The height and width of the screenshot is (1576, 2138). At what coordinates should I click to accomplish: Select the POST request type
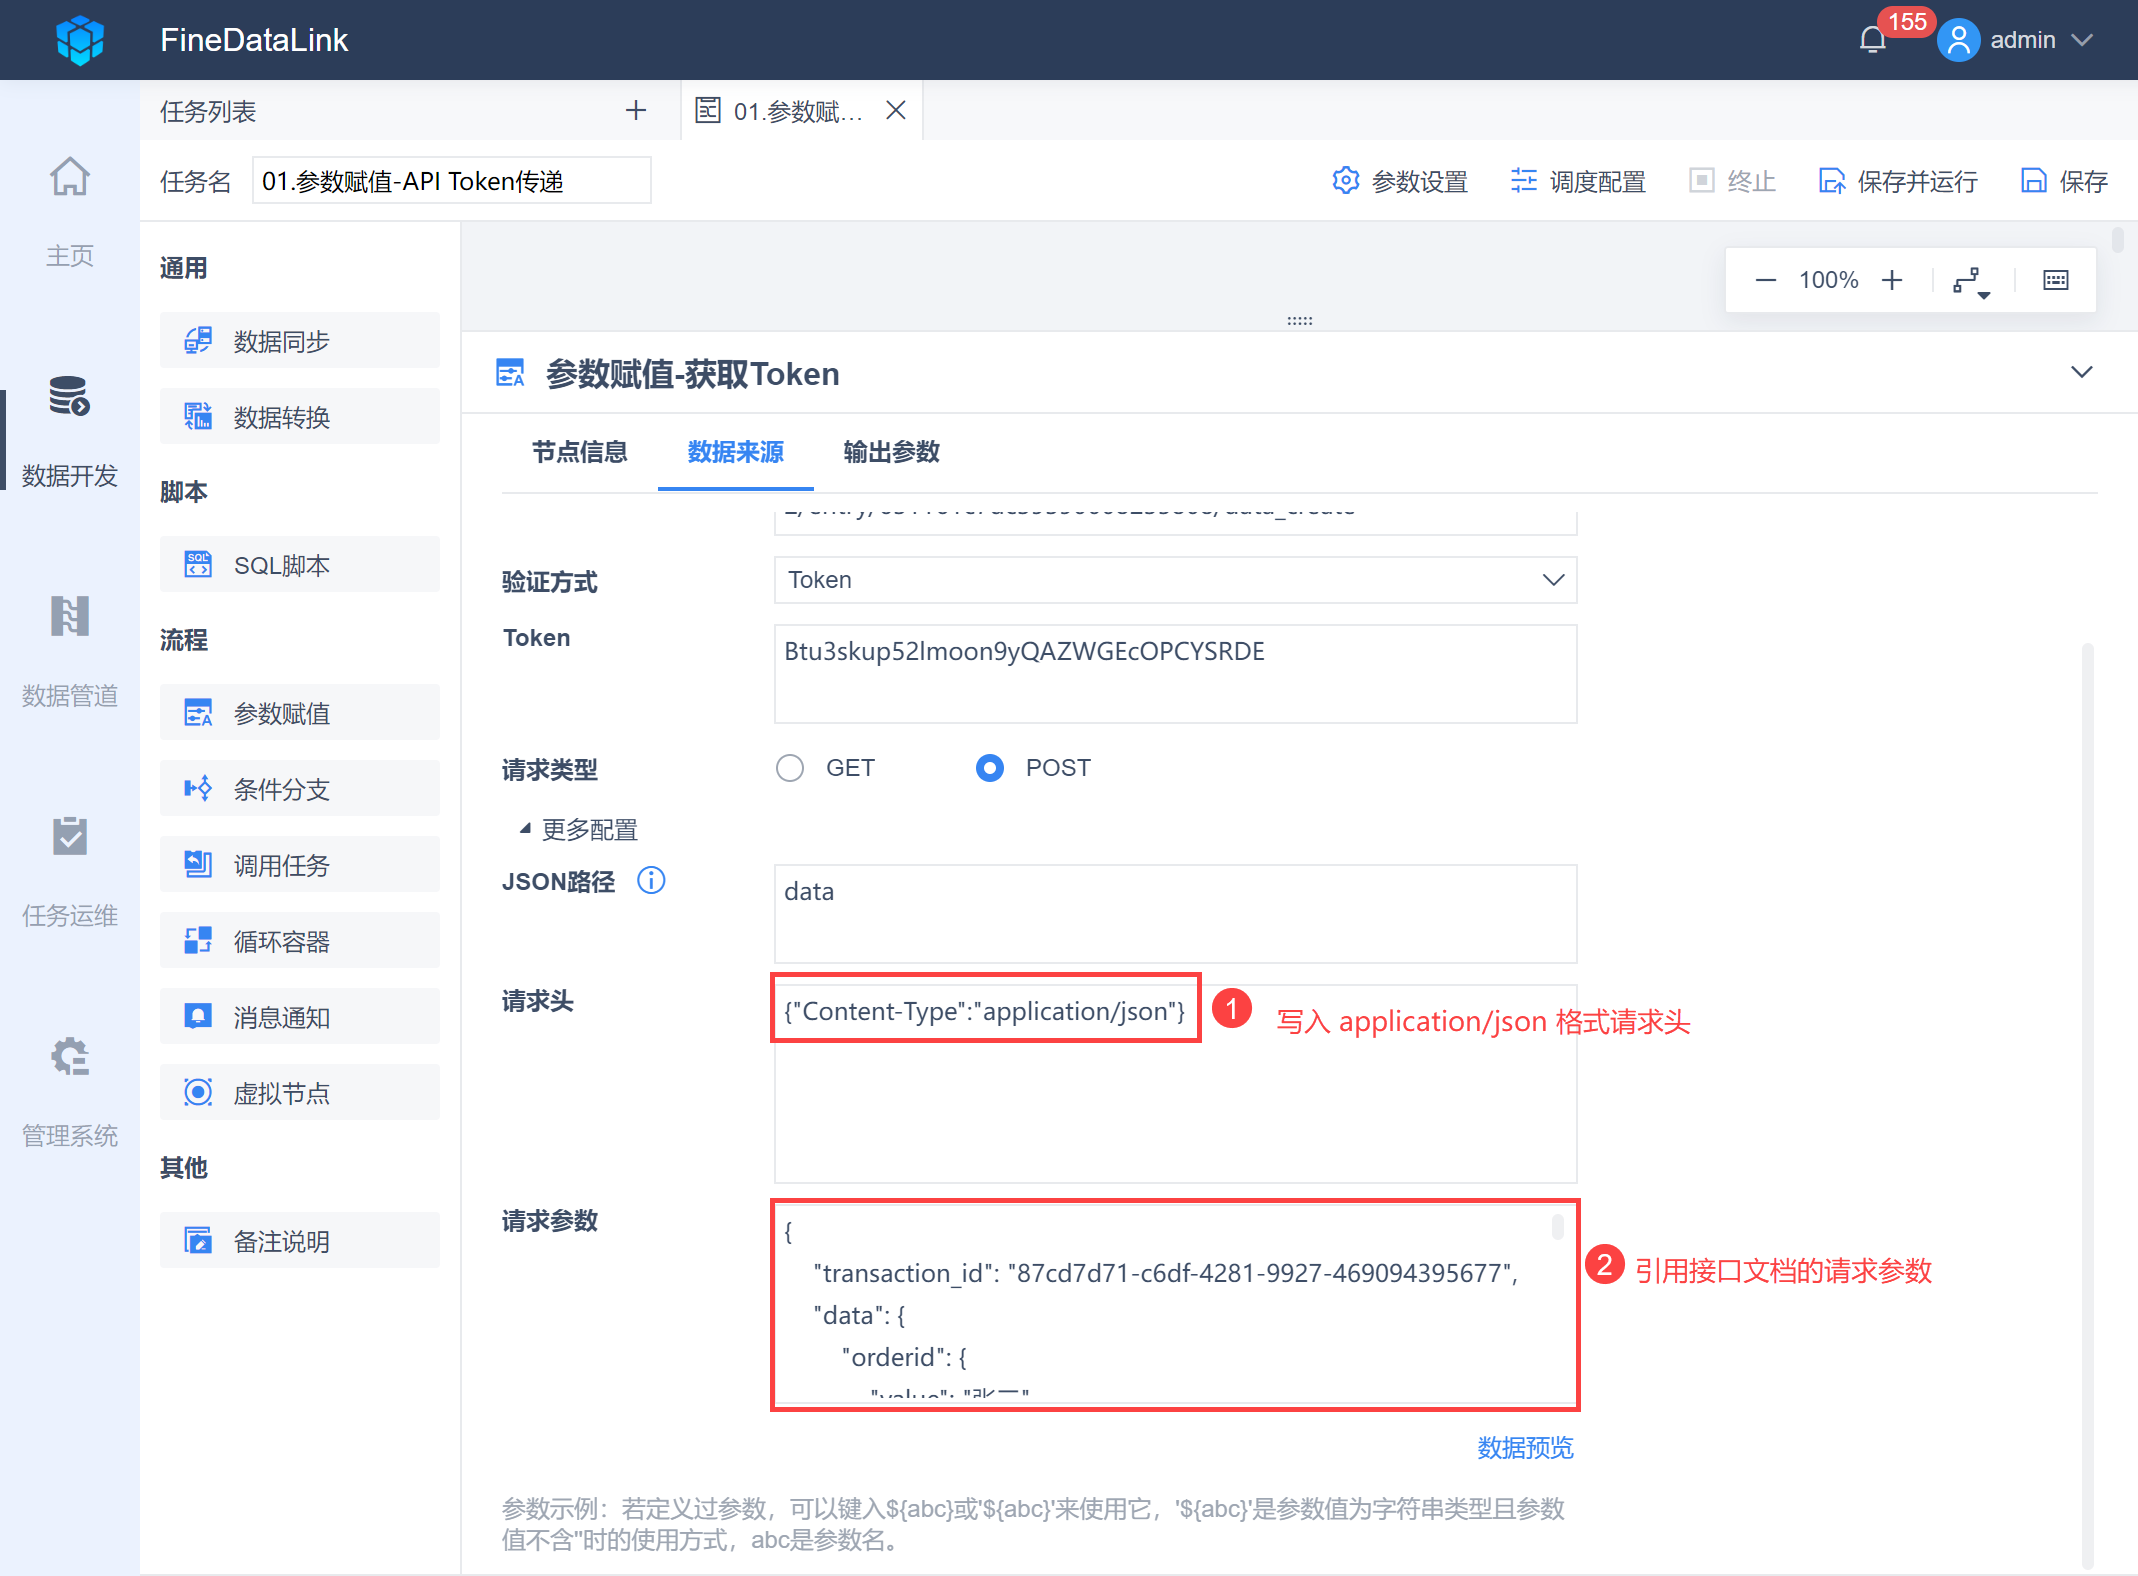(x=990, y=768)
